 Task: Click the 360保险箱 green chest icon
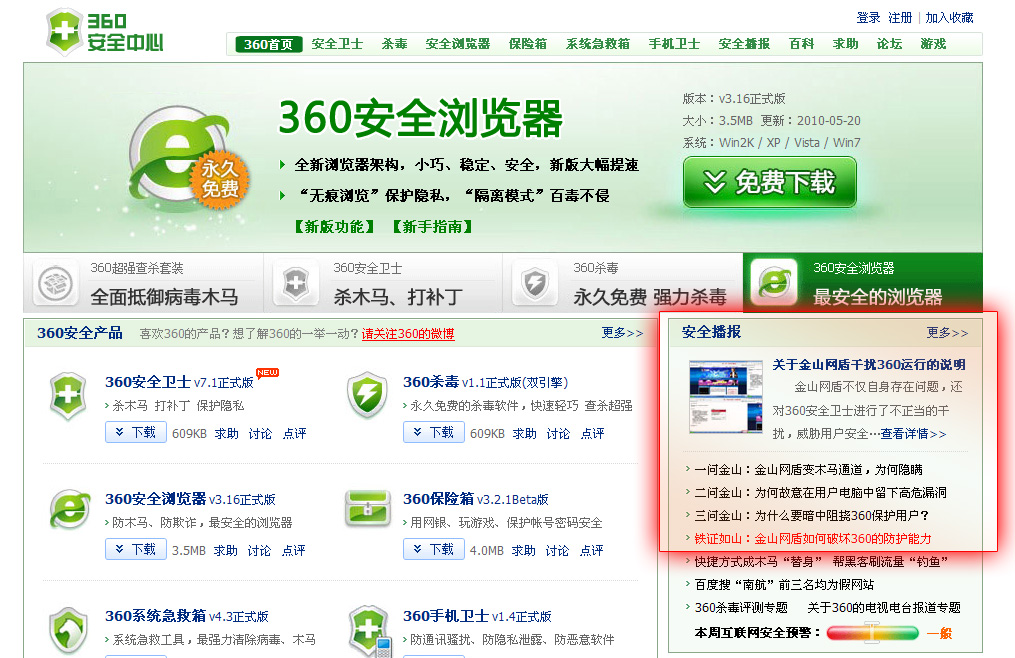coord(368,508)
